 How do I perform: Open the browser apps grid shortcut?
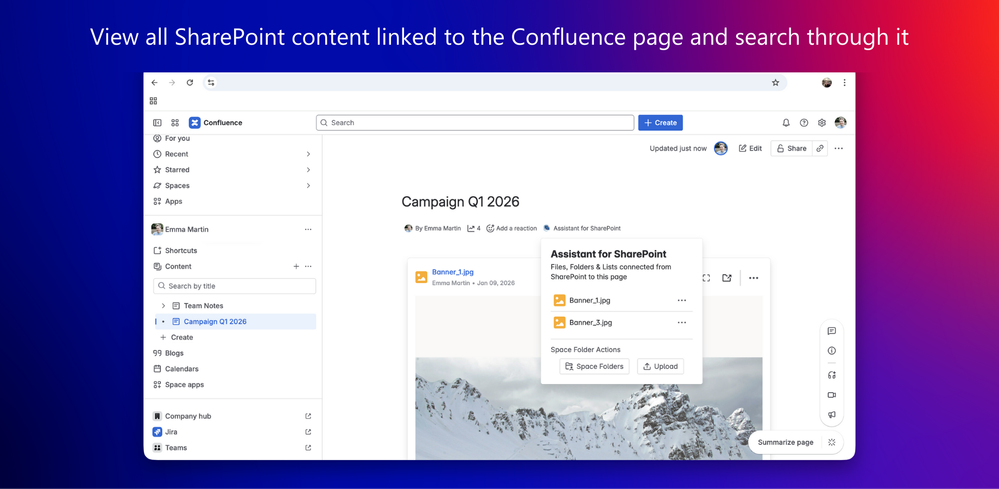pos(154,101)
